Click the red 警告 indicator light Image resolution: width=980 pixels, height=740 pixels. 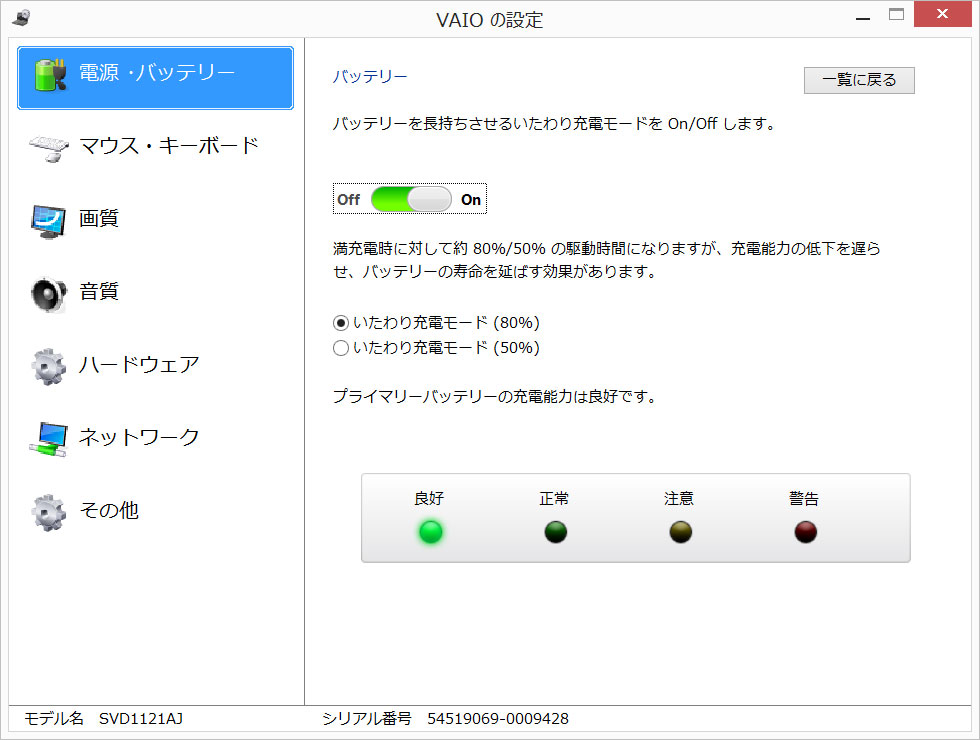click(x=806, y=532)
